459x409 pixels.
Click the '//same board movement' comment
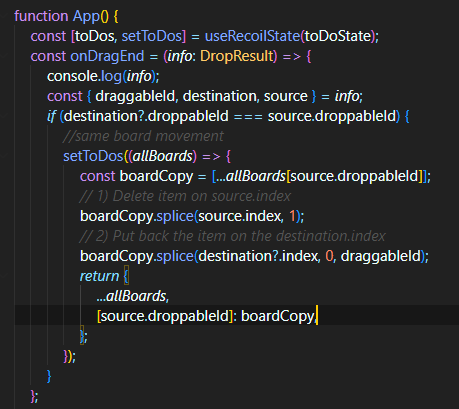click(x=143, y=136)
